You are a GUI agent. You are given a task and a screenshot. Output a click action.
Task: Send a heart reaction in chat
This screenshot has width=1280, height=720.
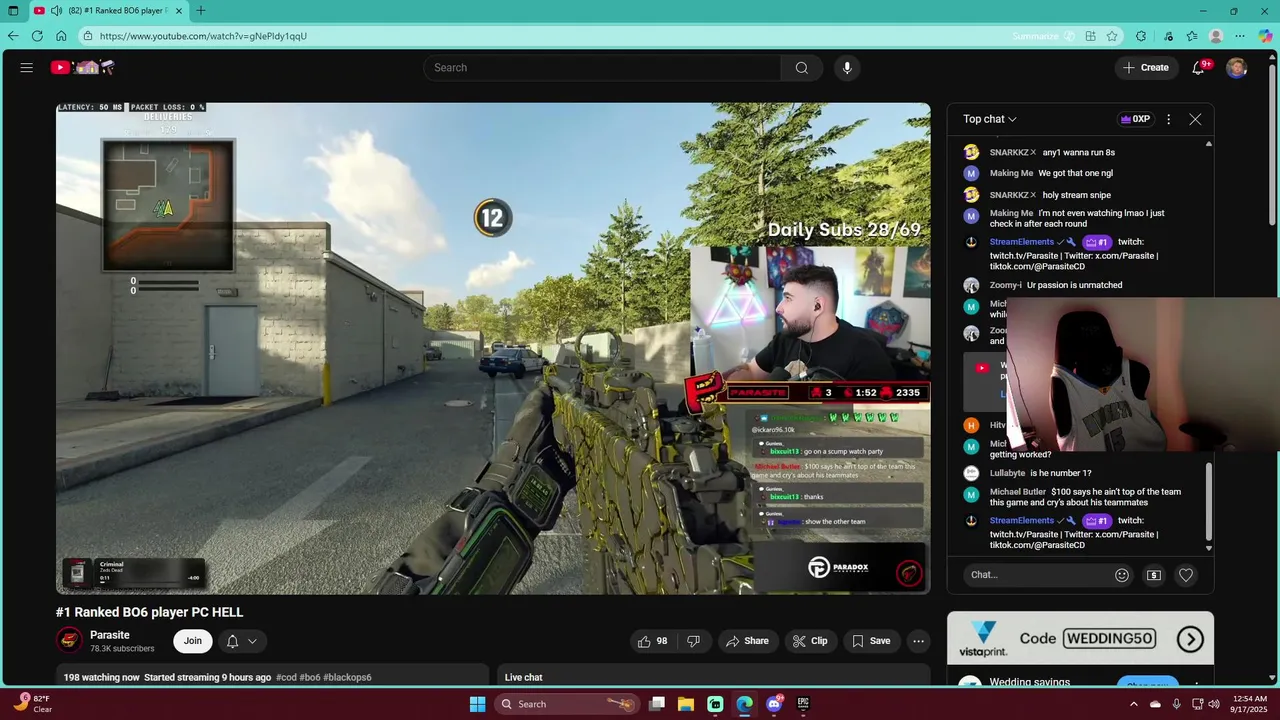(1186, 575)
